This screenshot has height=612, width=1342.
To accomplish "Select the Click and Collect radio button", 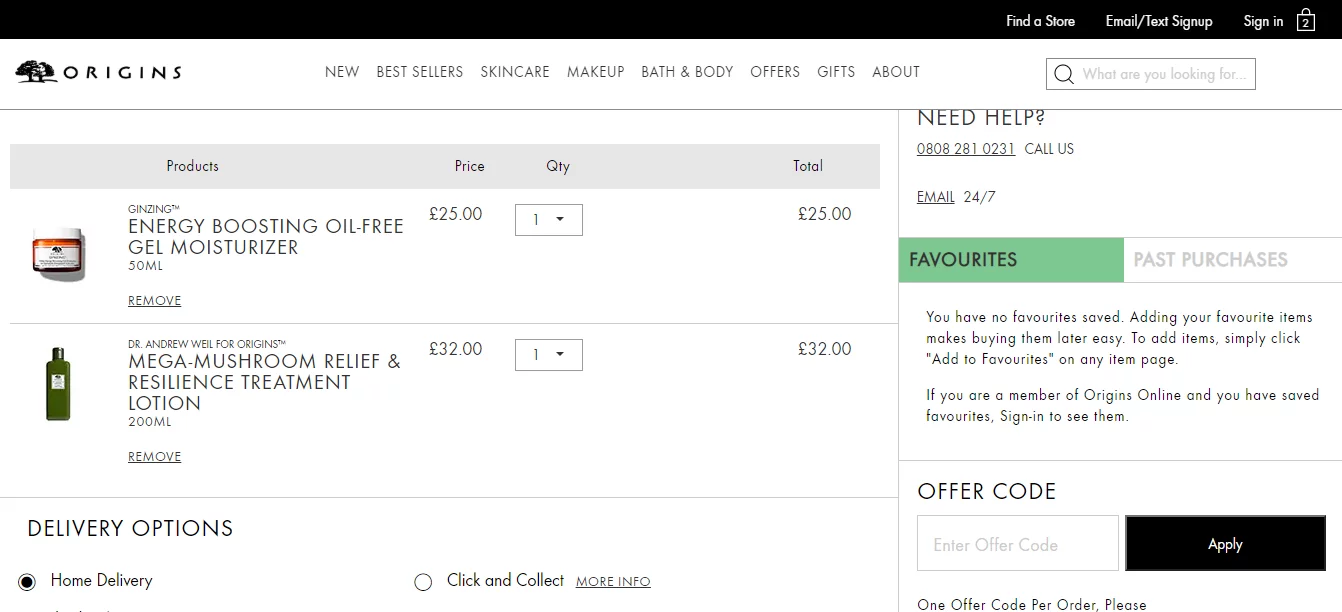I will coord(423,581).
